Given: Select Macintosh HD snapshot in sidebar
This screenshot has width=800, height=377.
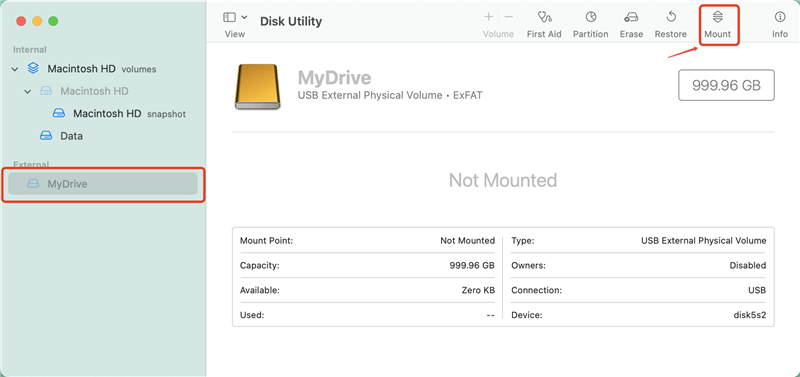Looking at the screenshot, I should (x=129, y=113).
